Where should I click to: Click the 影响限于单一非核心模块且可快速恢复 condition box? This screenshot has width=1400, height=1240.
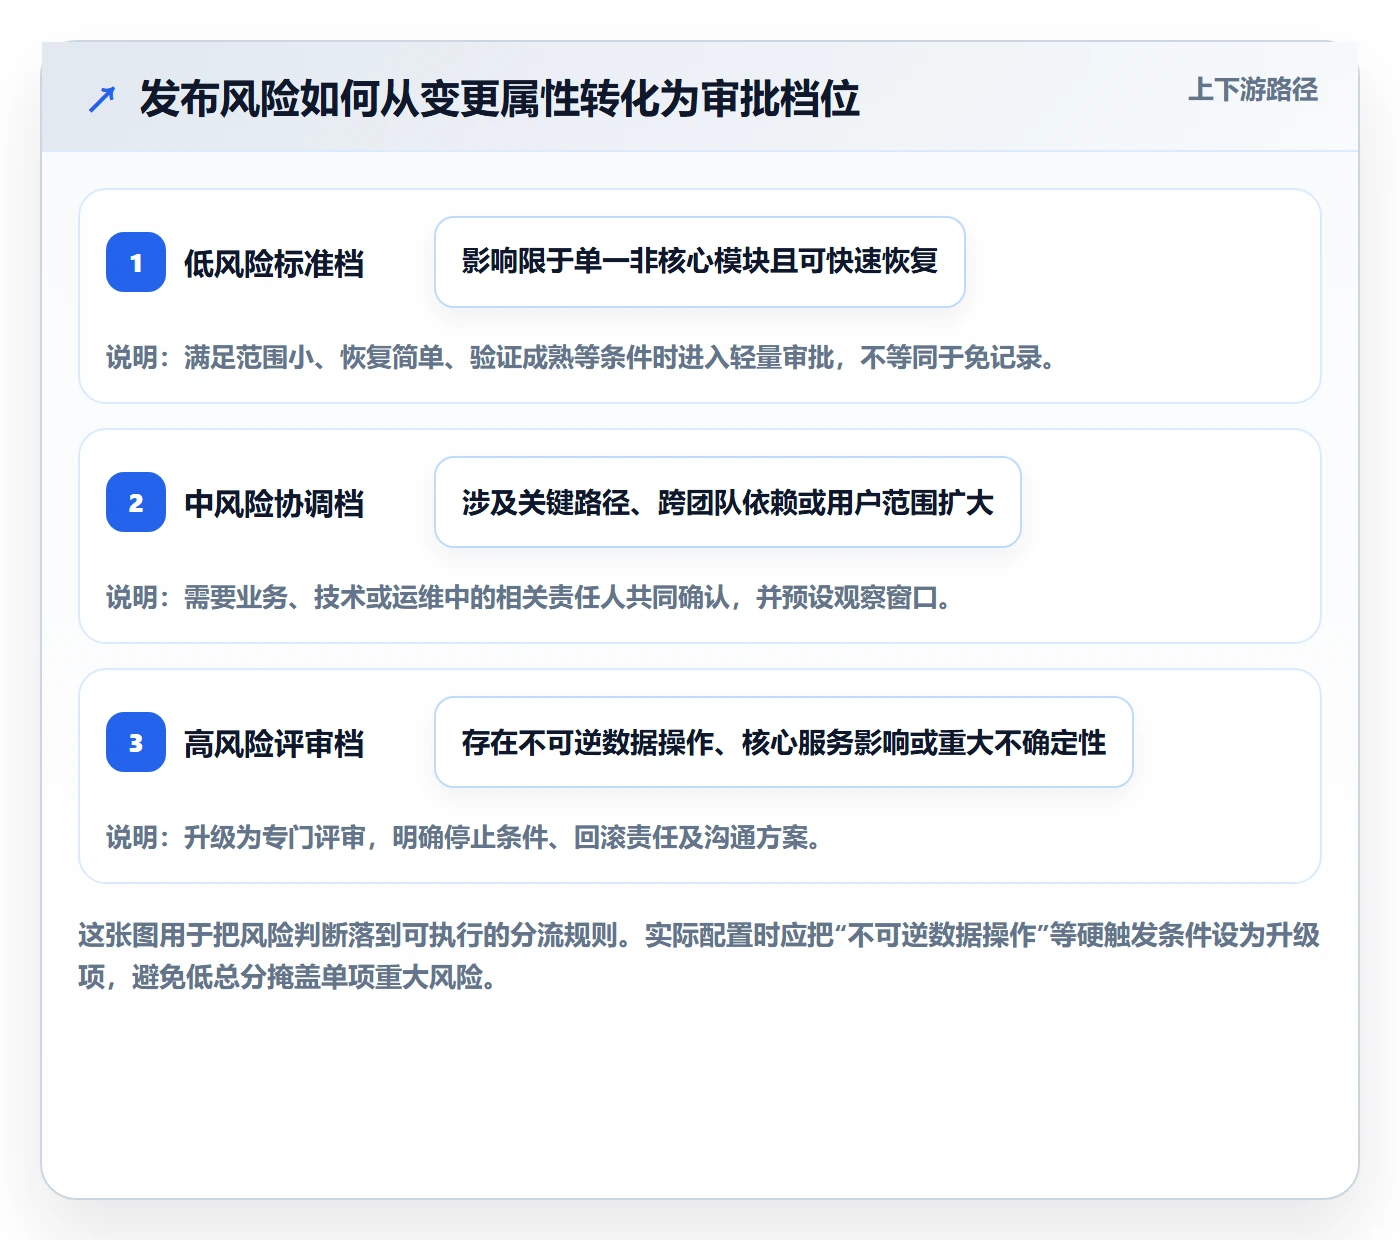click(x=700, y=262)
